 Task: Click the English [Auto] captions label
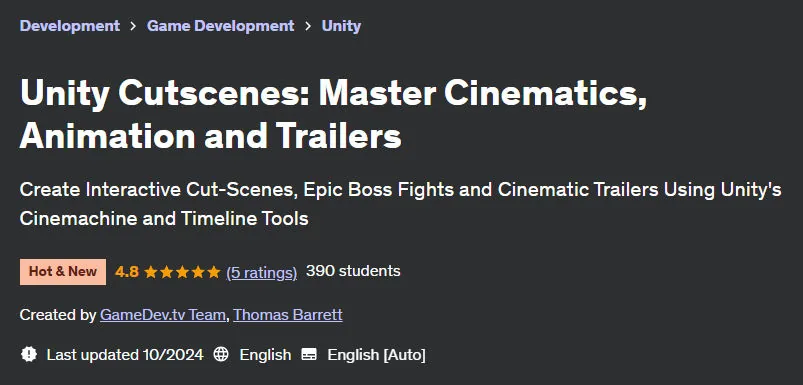(376, 355)
